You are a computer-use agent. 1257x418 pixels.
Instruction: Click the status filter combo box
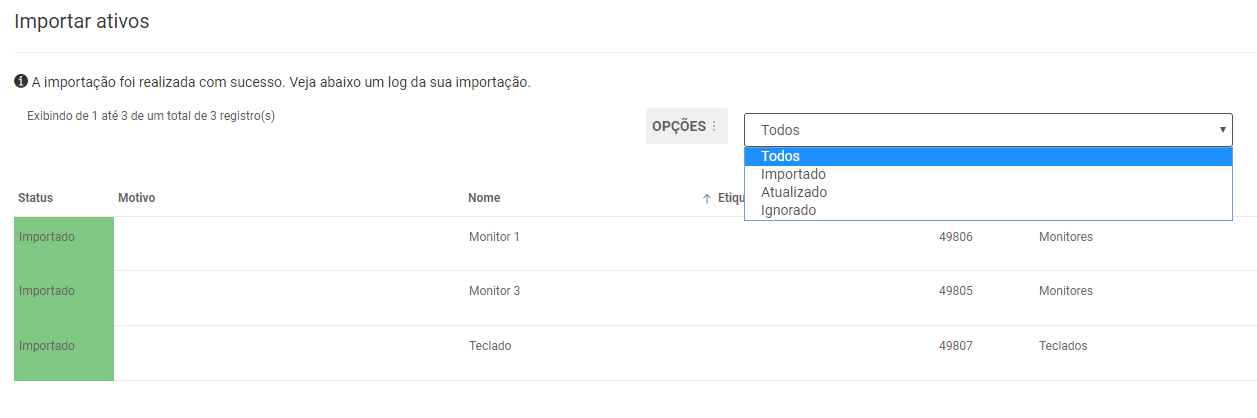point(988,130)
